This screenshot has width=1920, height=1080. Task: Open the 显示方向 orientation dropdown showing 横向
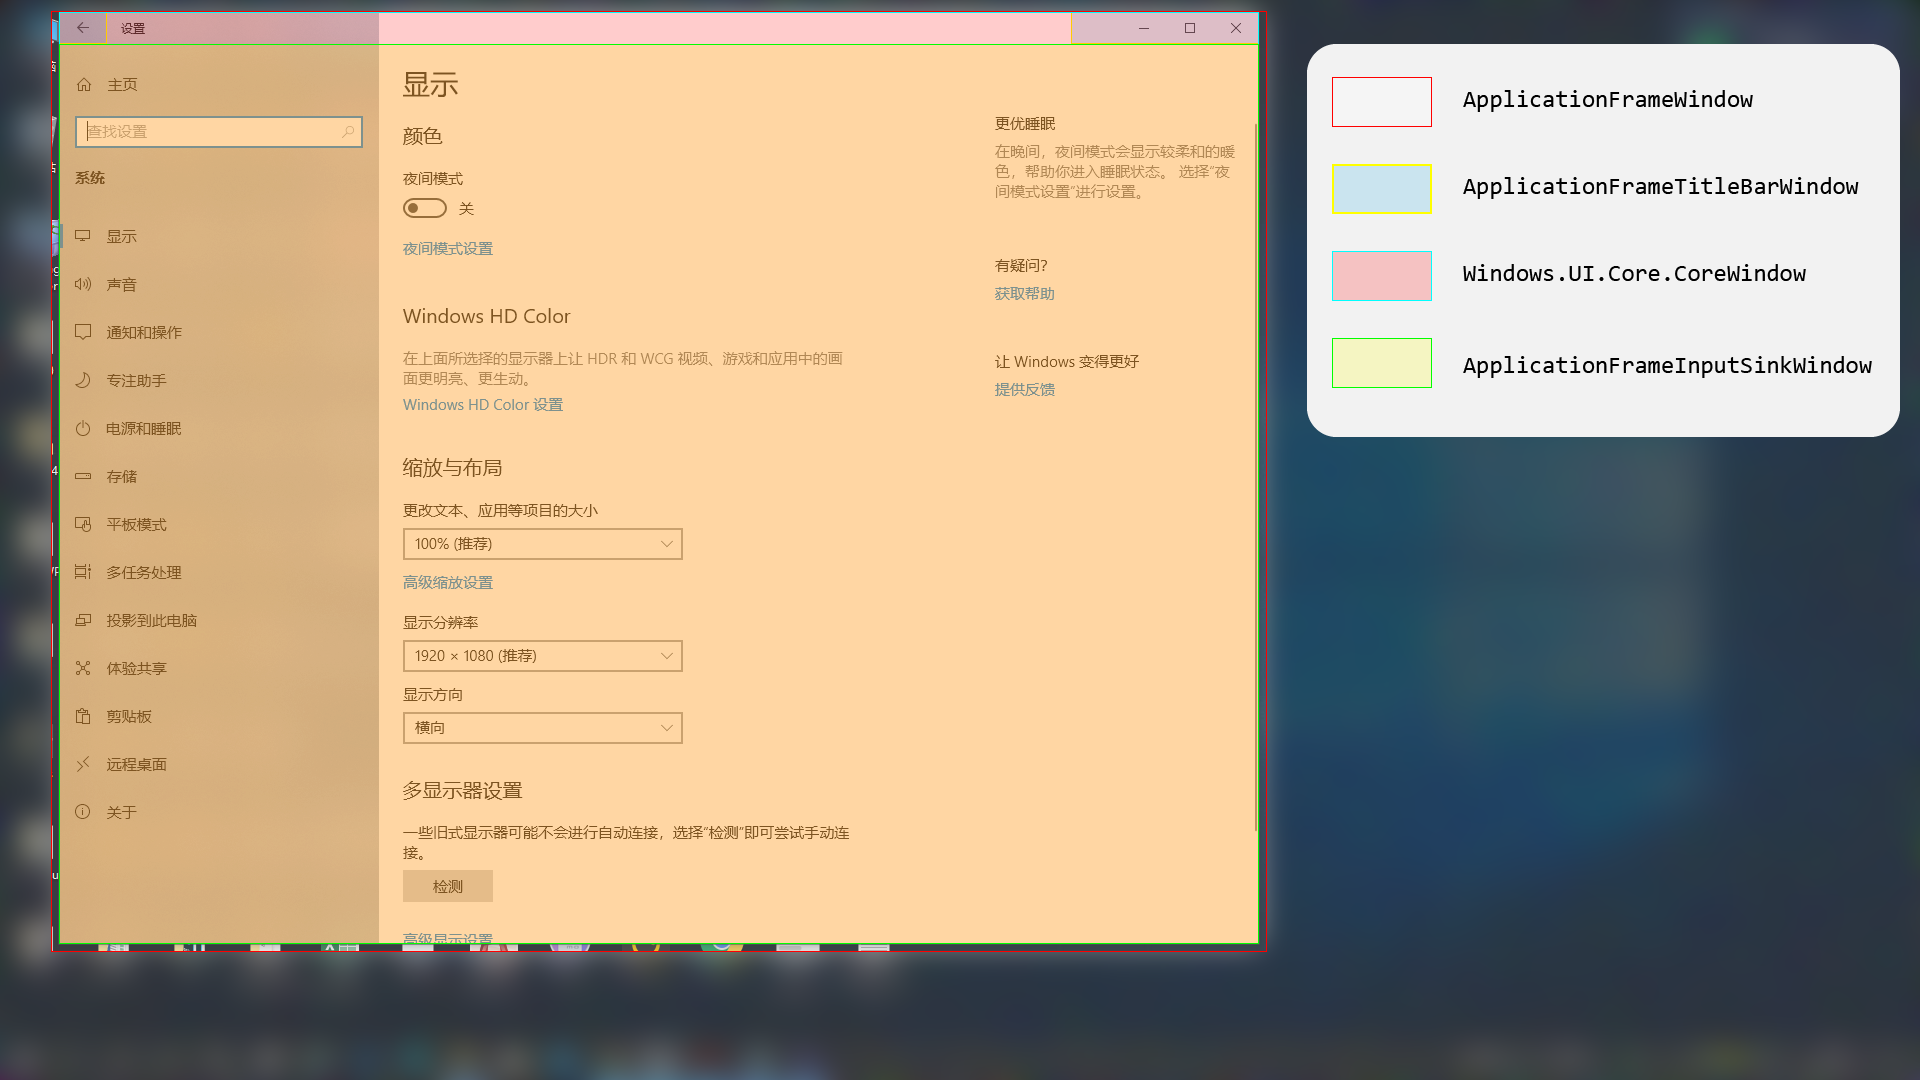click(542, 727)
